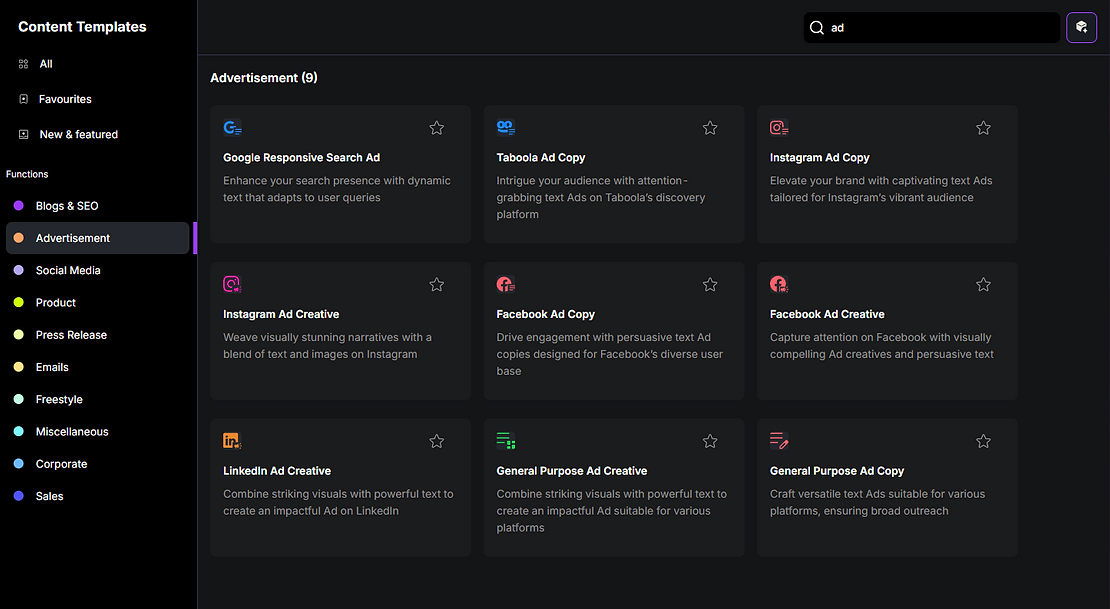This screenshot has width=1110, height=609.
Task: Open the Sales category
Action: (x=98, y=496)
